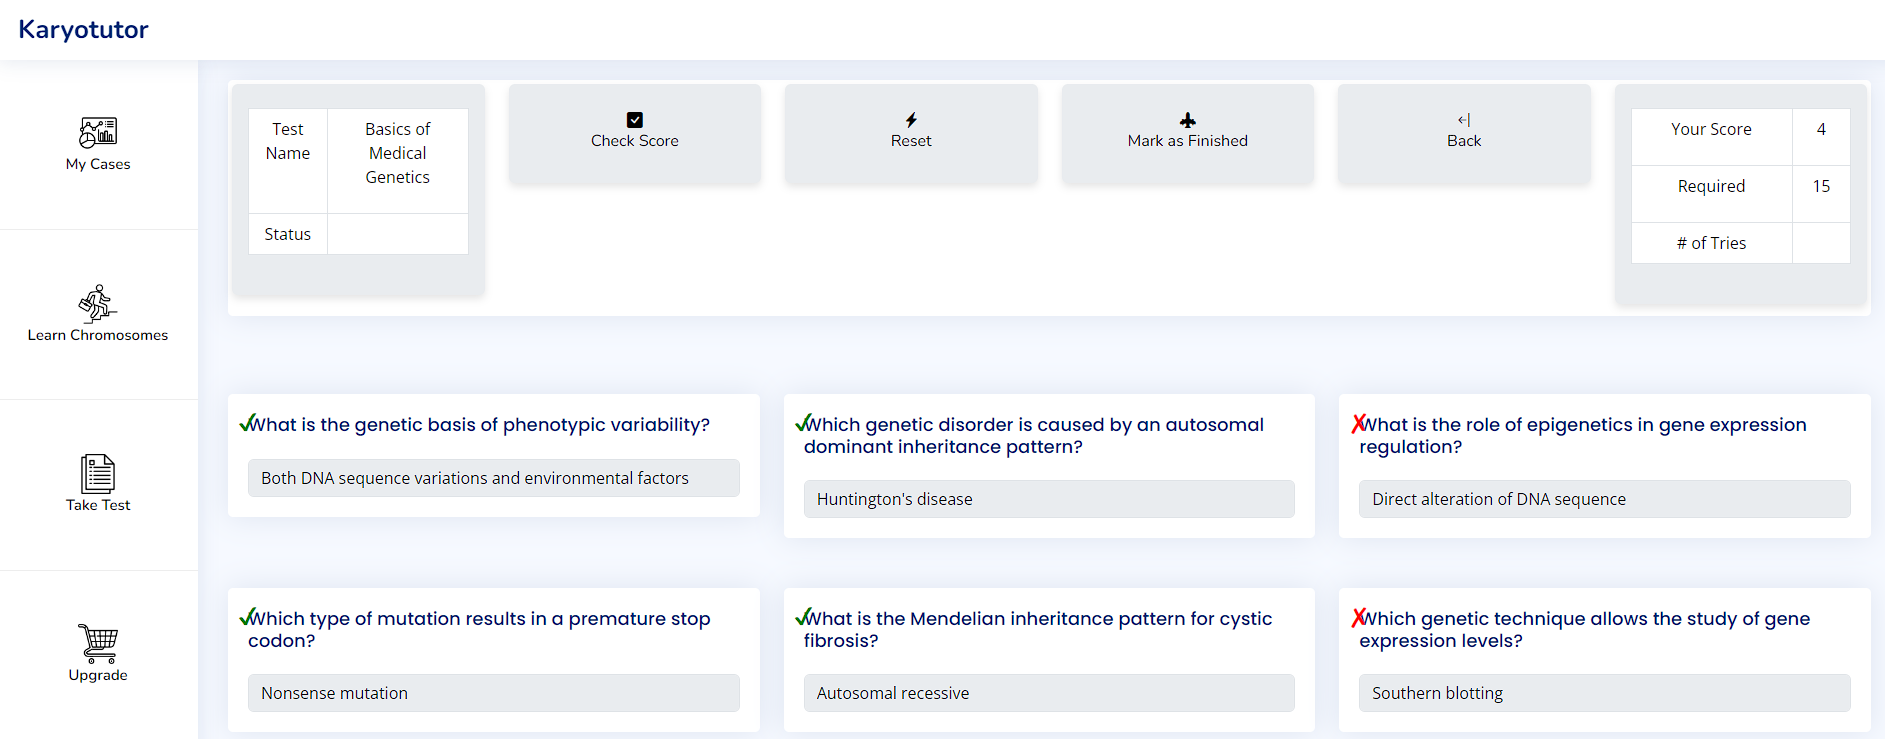Open the Learn Chromosomes menu label
The image size is (1885, 739).
pyautogui.click(x=98, y=335)
